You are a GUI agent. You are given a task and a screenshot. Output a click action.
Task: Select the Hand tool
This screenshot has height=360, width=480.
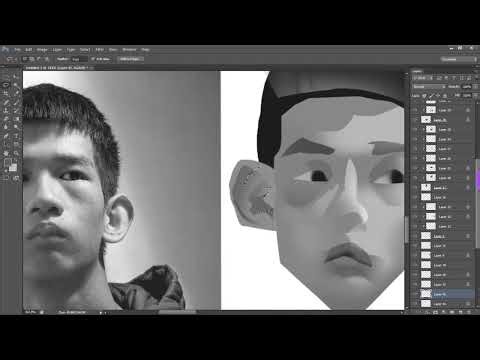[6, 153]
